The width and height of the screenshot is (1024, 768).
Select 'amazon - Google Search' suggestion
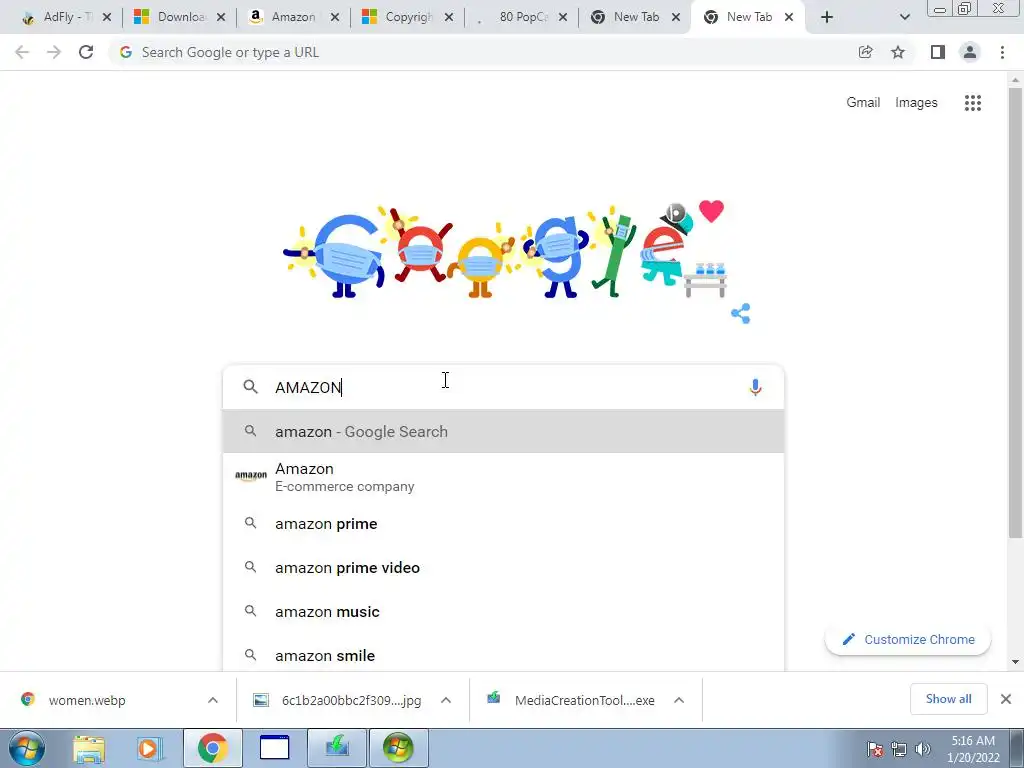(503, 431)
